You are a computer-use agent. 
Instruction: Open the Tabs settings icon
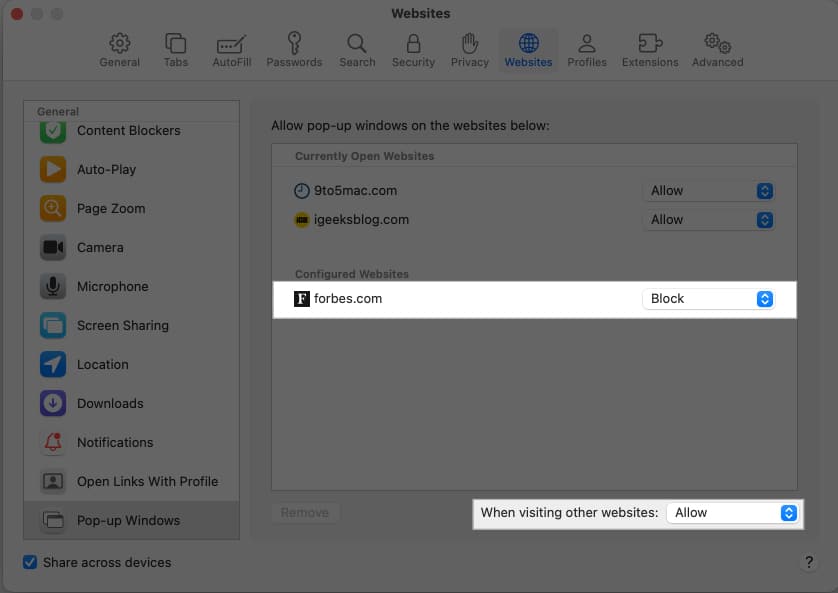pyautogui.click(x=175, y=43)
